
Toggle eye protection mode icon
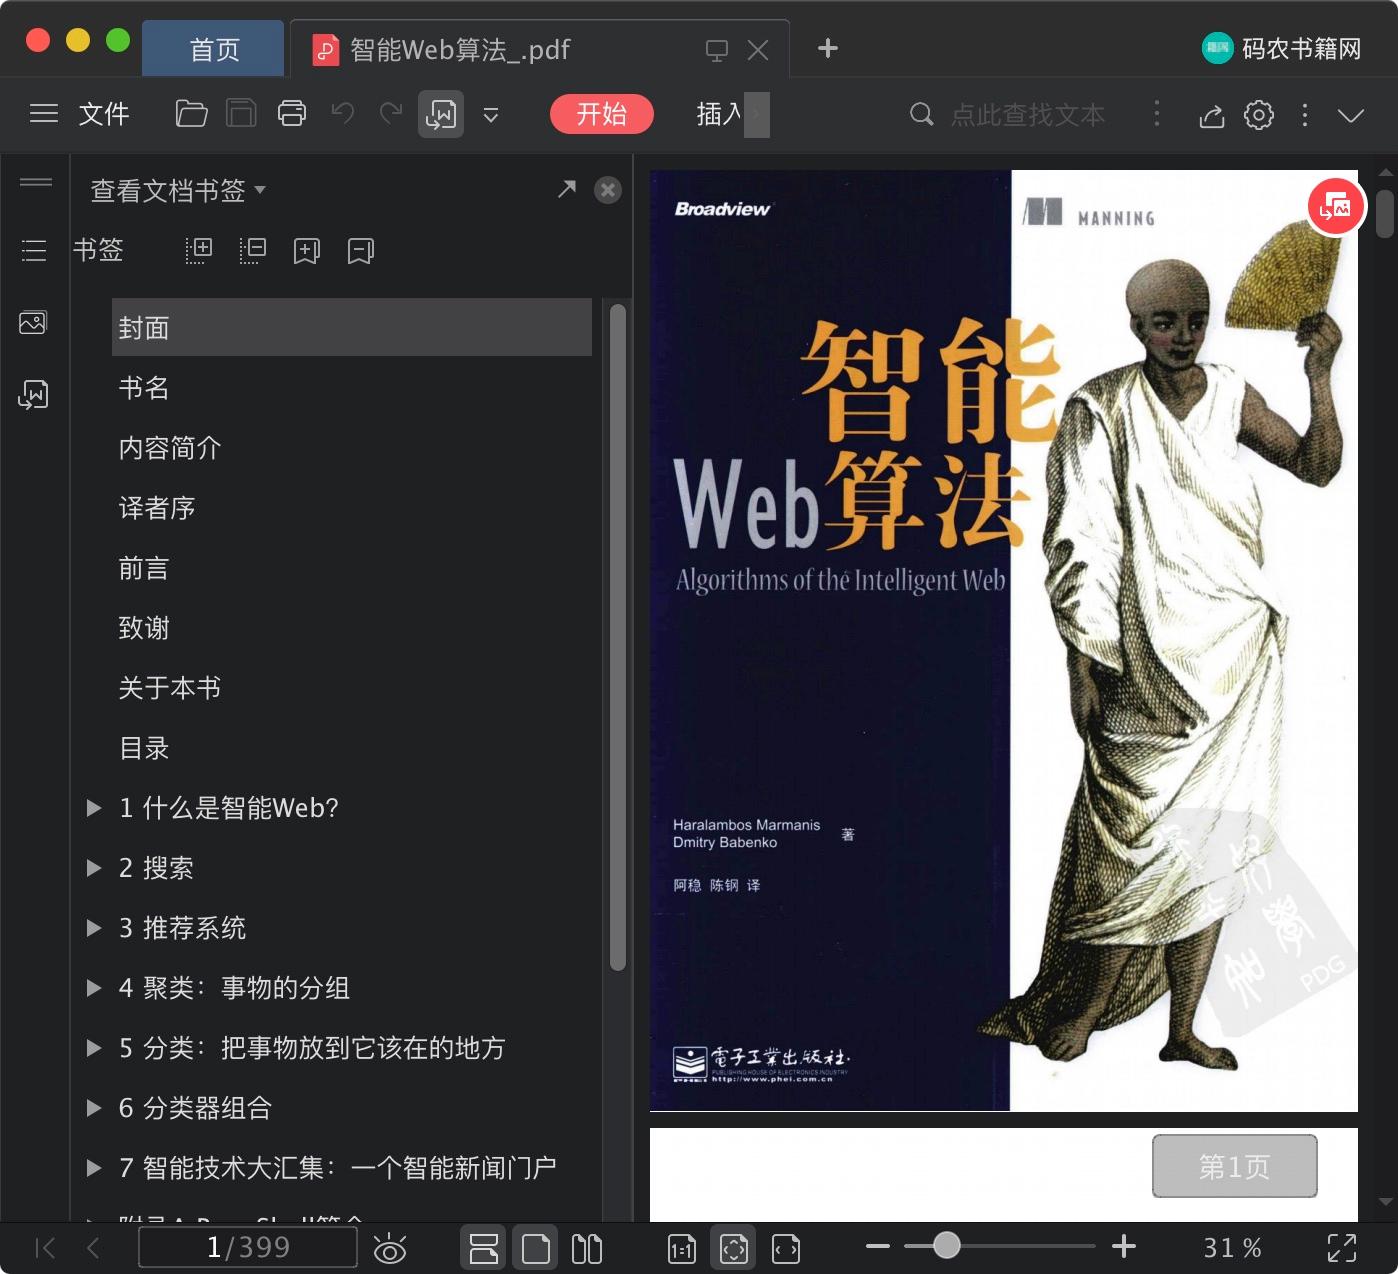pyautogui.click(x=390, y=1248)
